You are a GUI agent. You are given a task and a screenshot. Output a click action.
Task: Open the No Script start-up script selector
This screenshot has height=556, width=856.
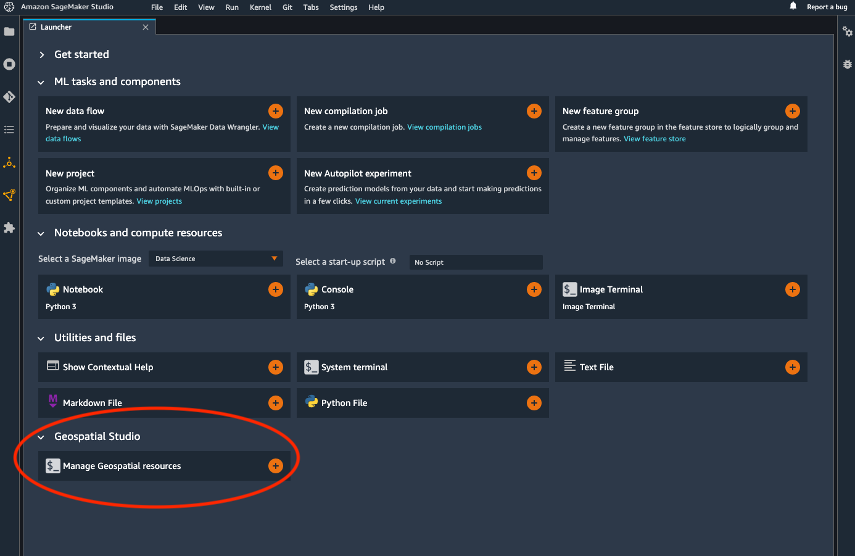476,262
